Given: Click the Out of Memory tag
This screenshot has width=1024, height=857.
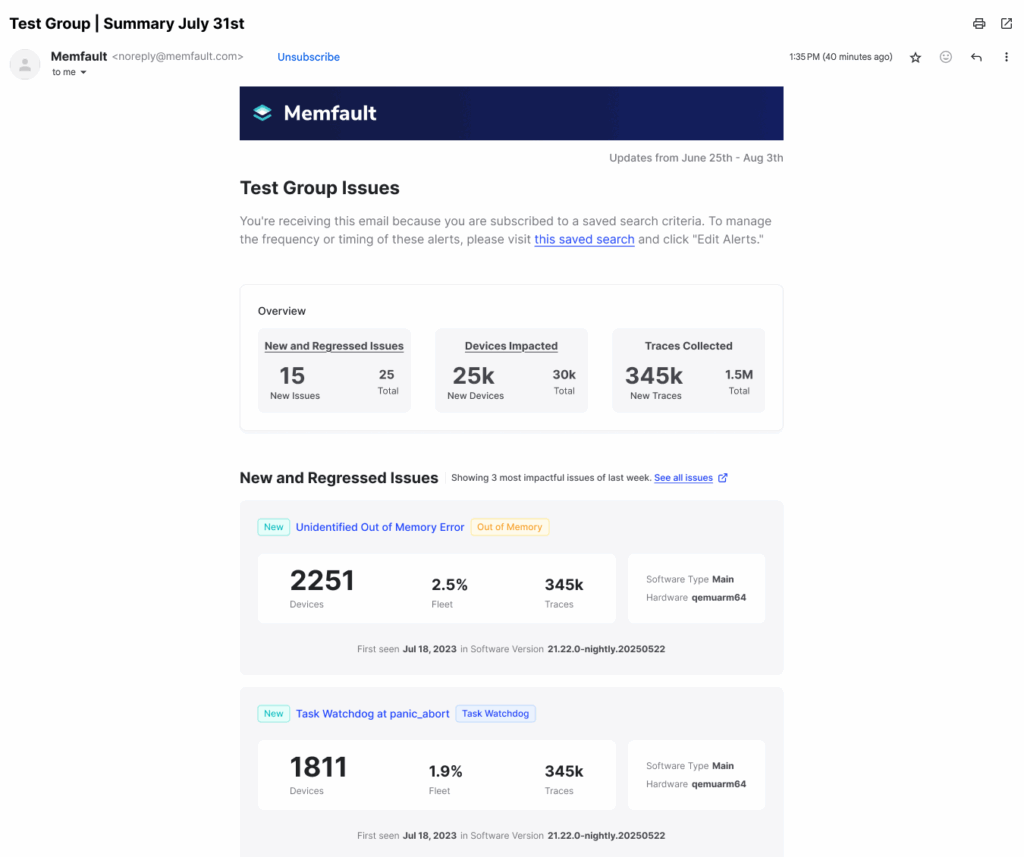Looking at the screenshot, I should pyautogui.click(x=509, y=527).
